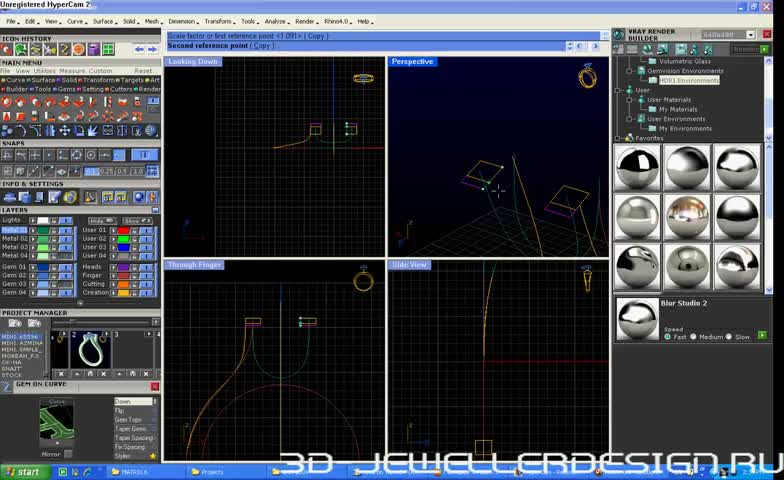Open the Surface menu in menu bar

104,22
